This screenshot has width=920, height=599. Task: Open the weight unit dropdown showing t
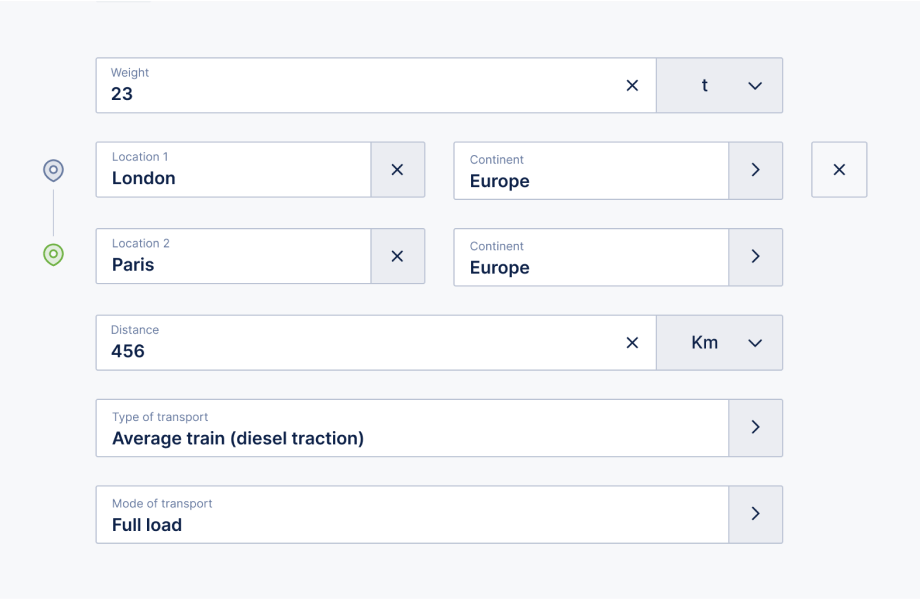(x=719, y=86)
